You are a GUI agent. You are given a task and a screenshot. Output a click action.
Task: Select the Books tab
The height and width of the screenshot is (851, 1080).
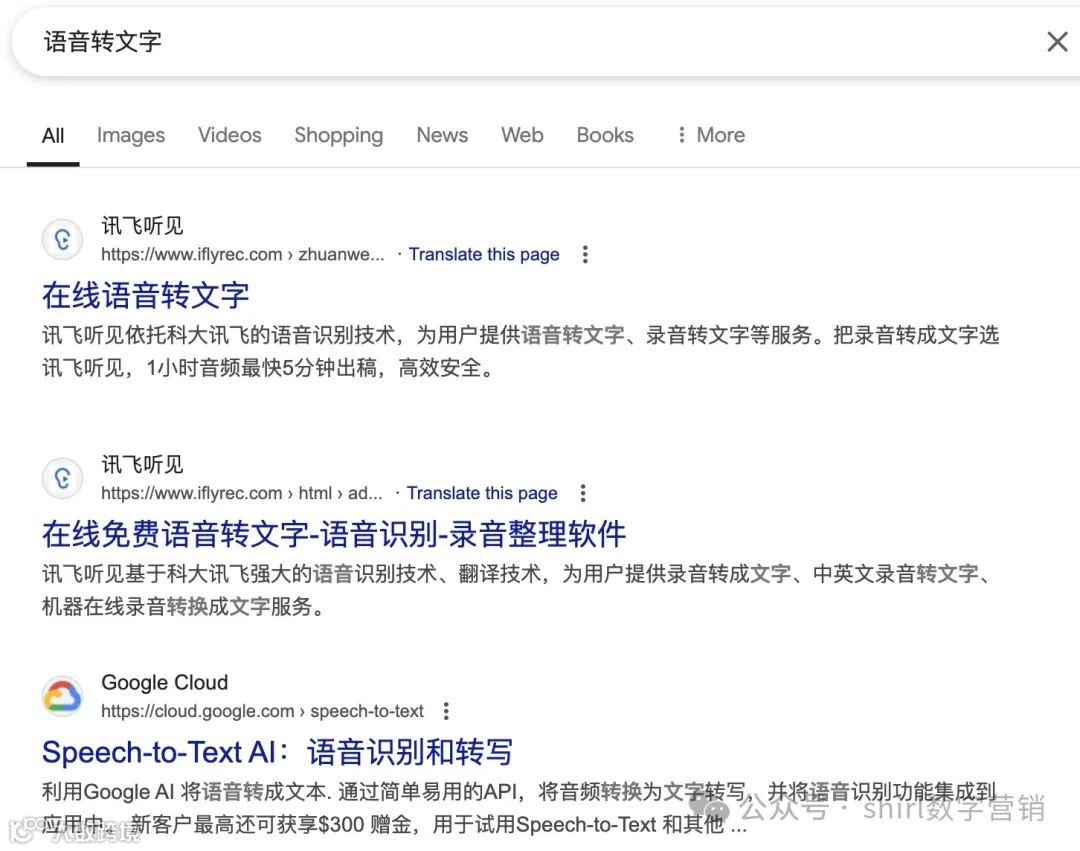[605, 135]
